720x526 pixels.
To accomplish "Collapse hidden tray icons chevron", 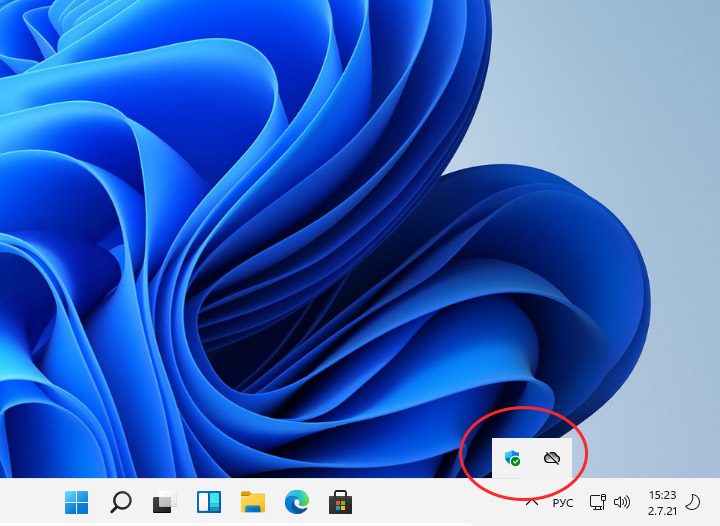I will point(532,502).
